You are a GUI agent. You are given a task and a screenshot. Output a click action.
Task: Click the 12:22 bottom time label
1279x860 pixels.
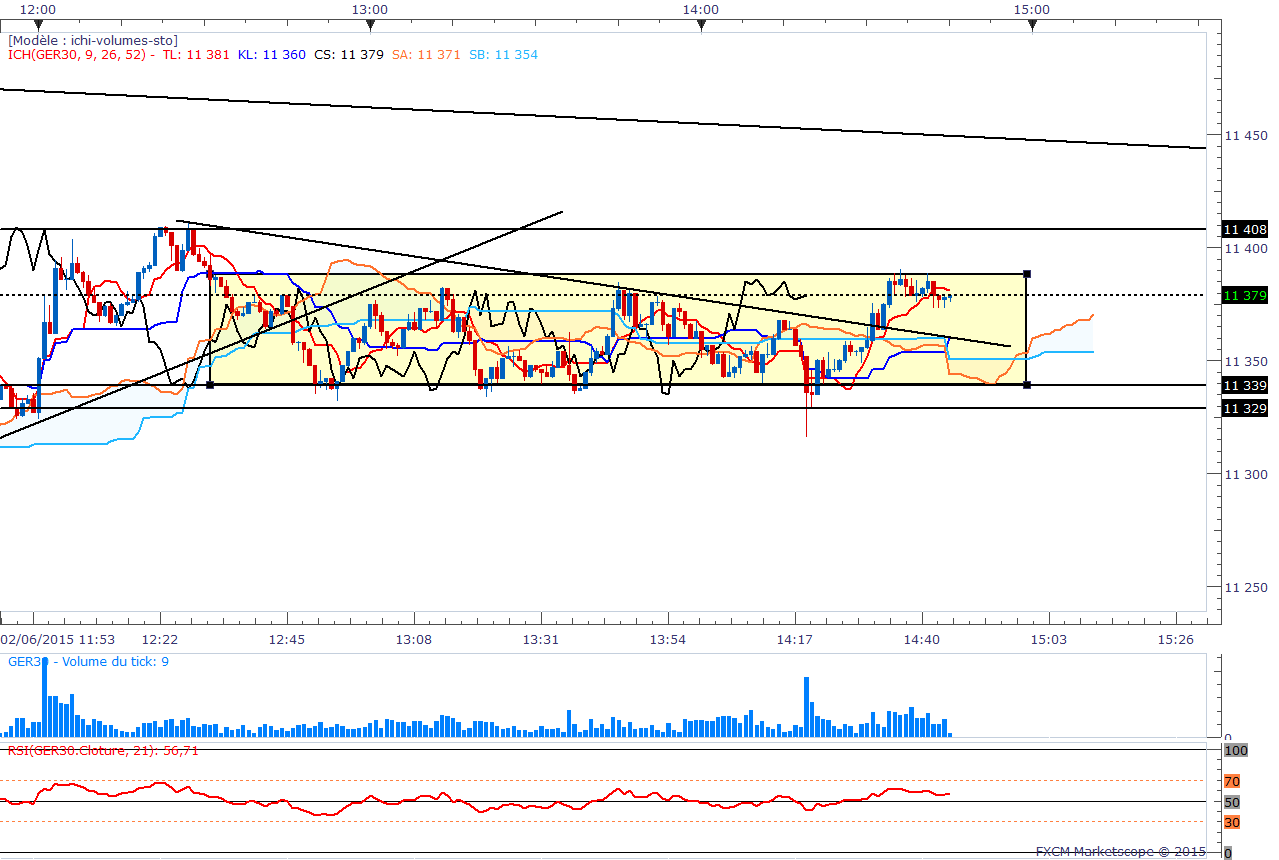pos(160,639)
